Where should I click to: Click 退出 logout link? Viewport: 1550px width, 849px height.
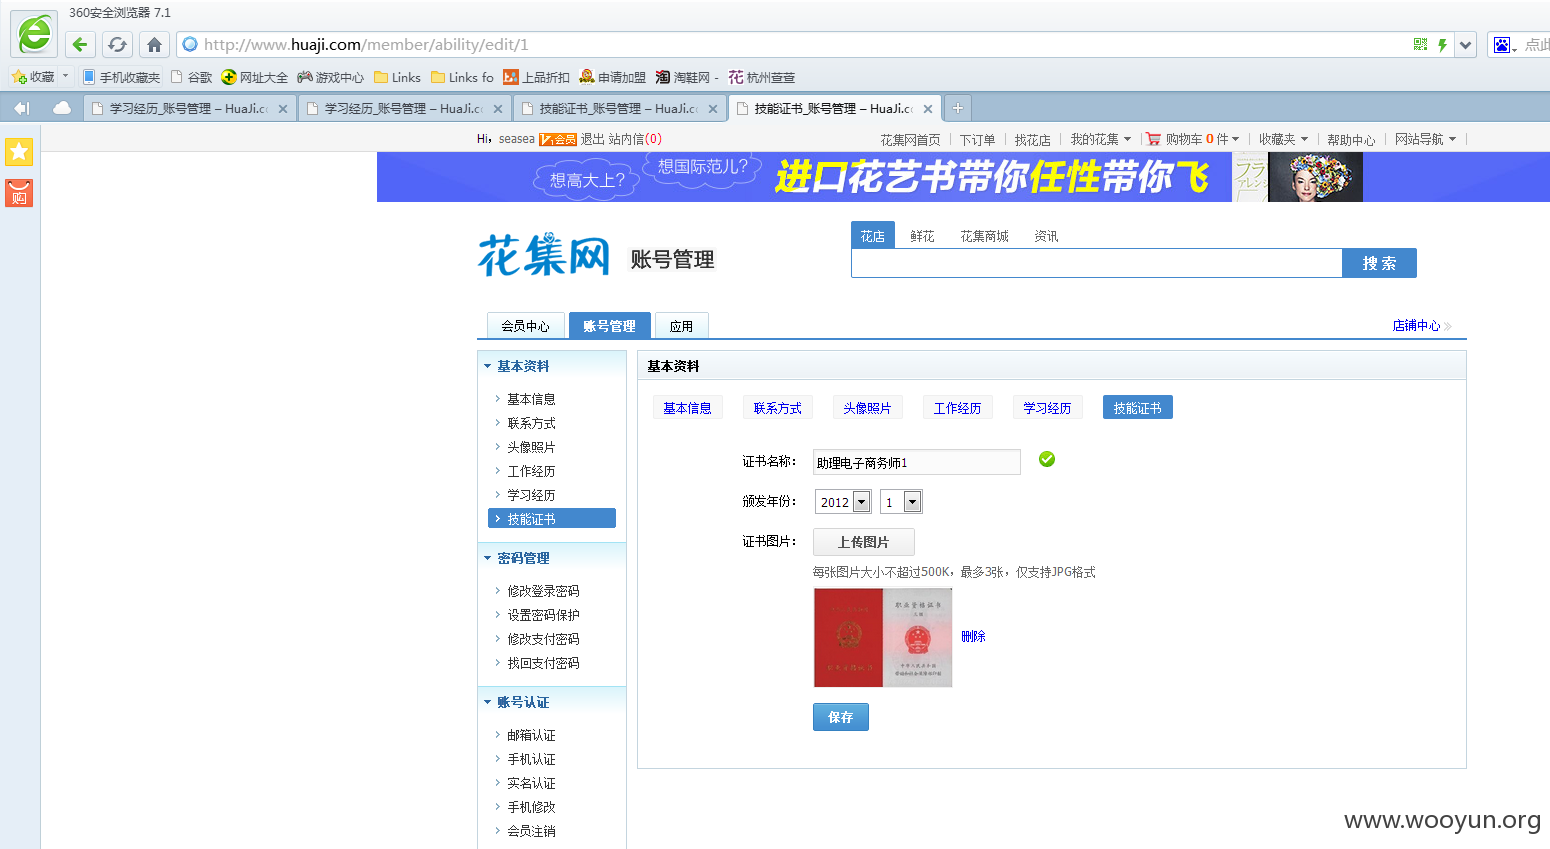[593, 139]
